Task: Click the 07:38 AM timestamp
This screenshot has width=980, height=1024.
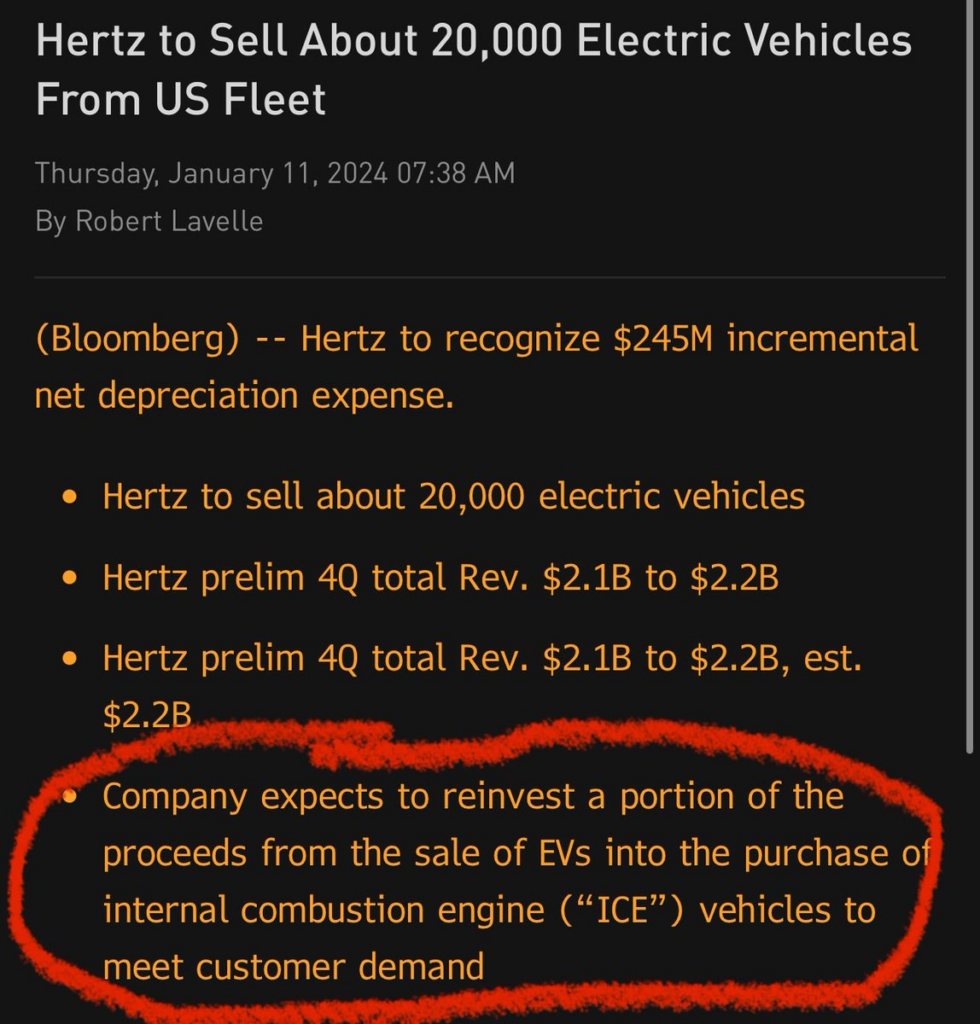Action: click(x=456, y=173)
